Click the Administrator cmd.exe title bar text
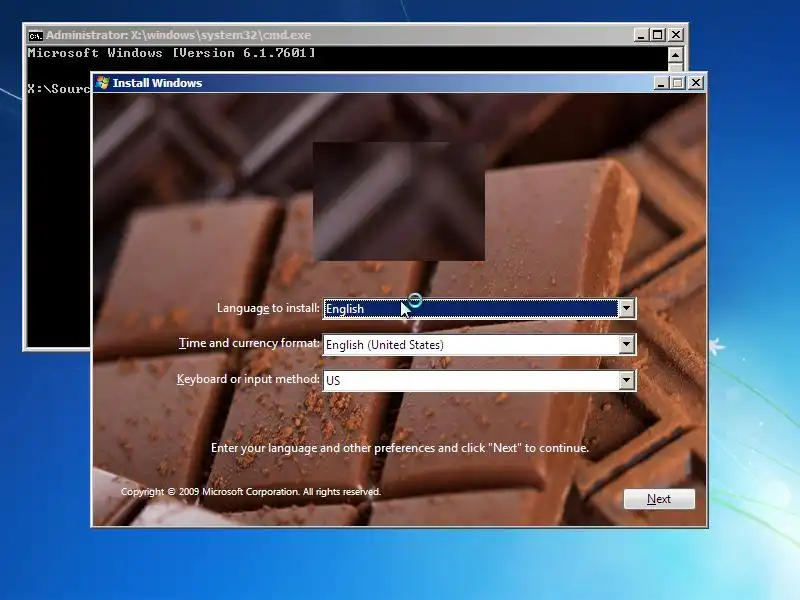This screenshot has width=800, height=600. 179,35
